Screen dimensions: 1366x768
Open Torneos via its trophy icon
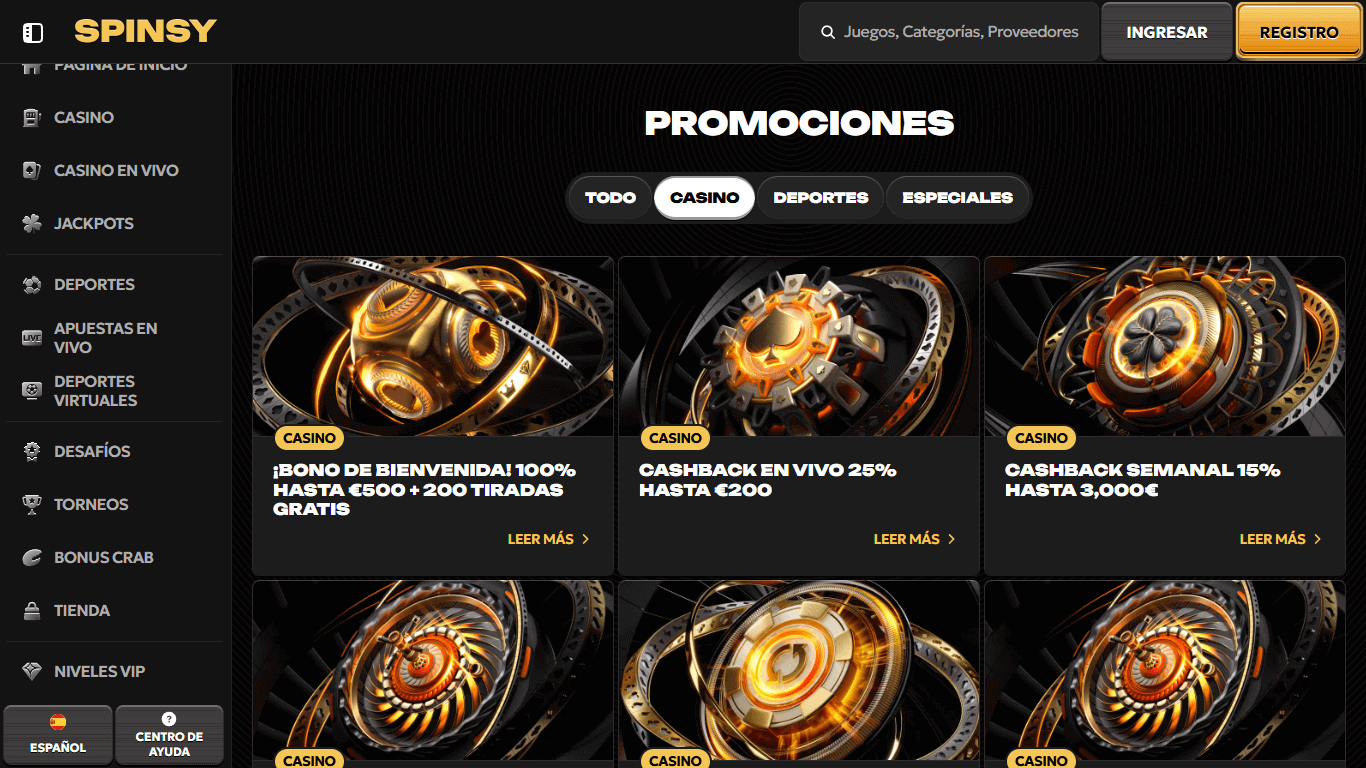point(32,505)
